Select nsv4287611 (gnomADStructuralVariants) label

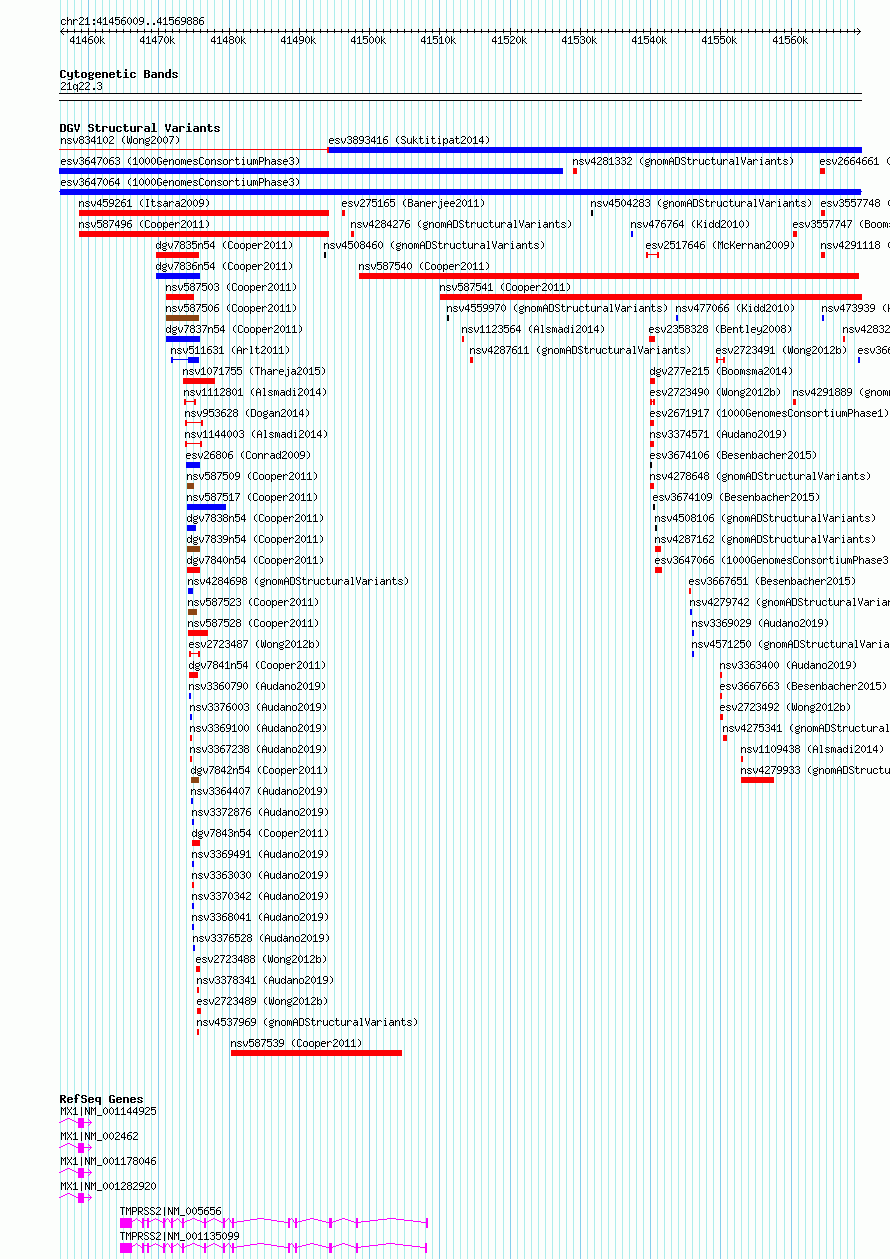point(580,350)
